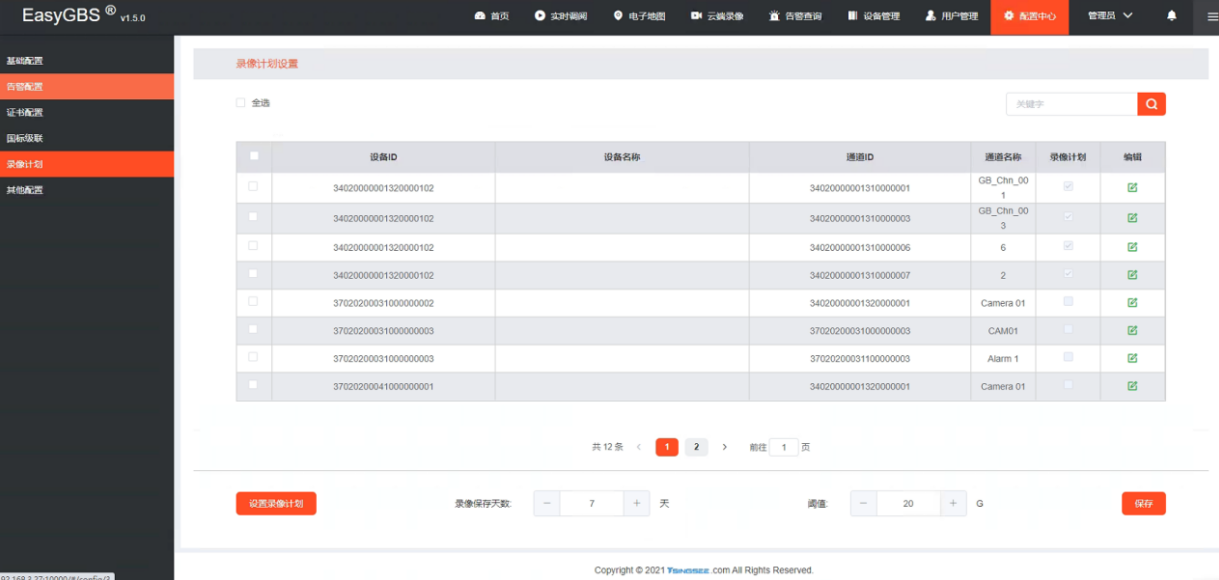This screenshot has height=580, width=1219.
Task: Open 实时调阅 in top navigation
Action: coord(561,16)
